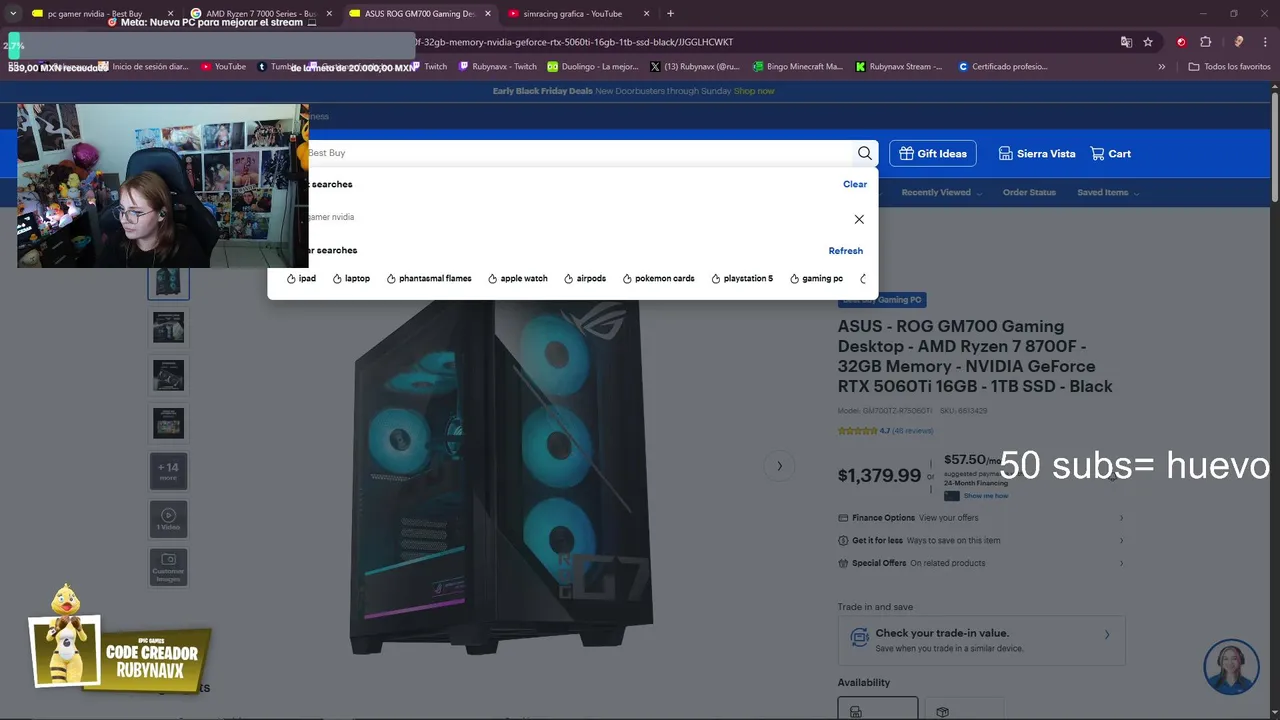Image resolution: width=1280 pixels, height=720 pixels.
Task: Select the fourth product thumbnail image
Action: 168,423
